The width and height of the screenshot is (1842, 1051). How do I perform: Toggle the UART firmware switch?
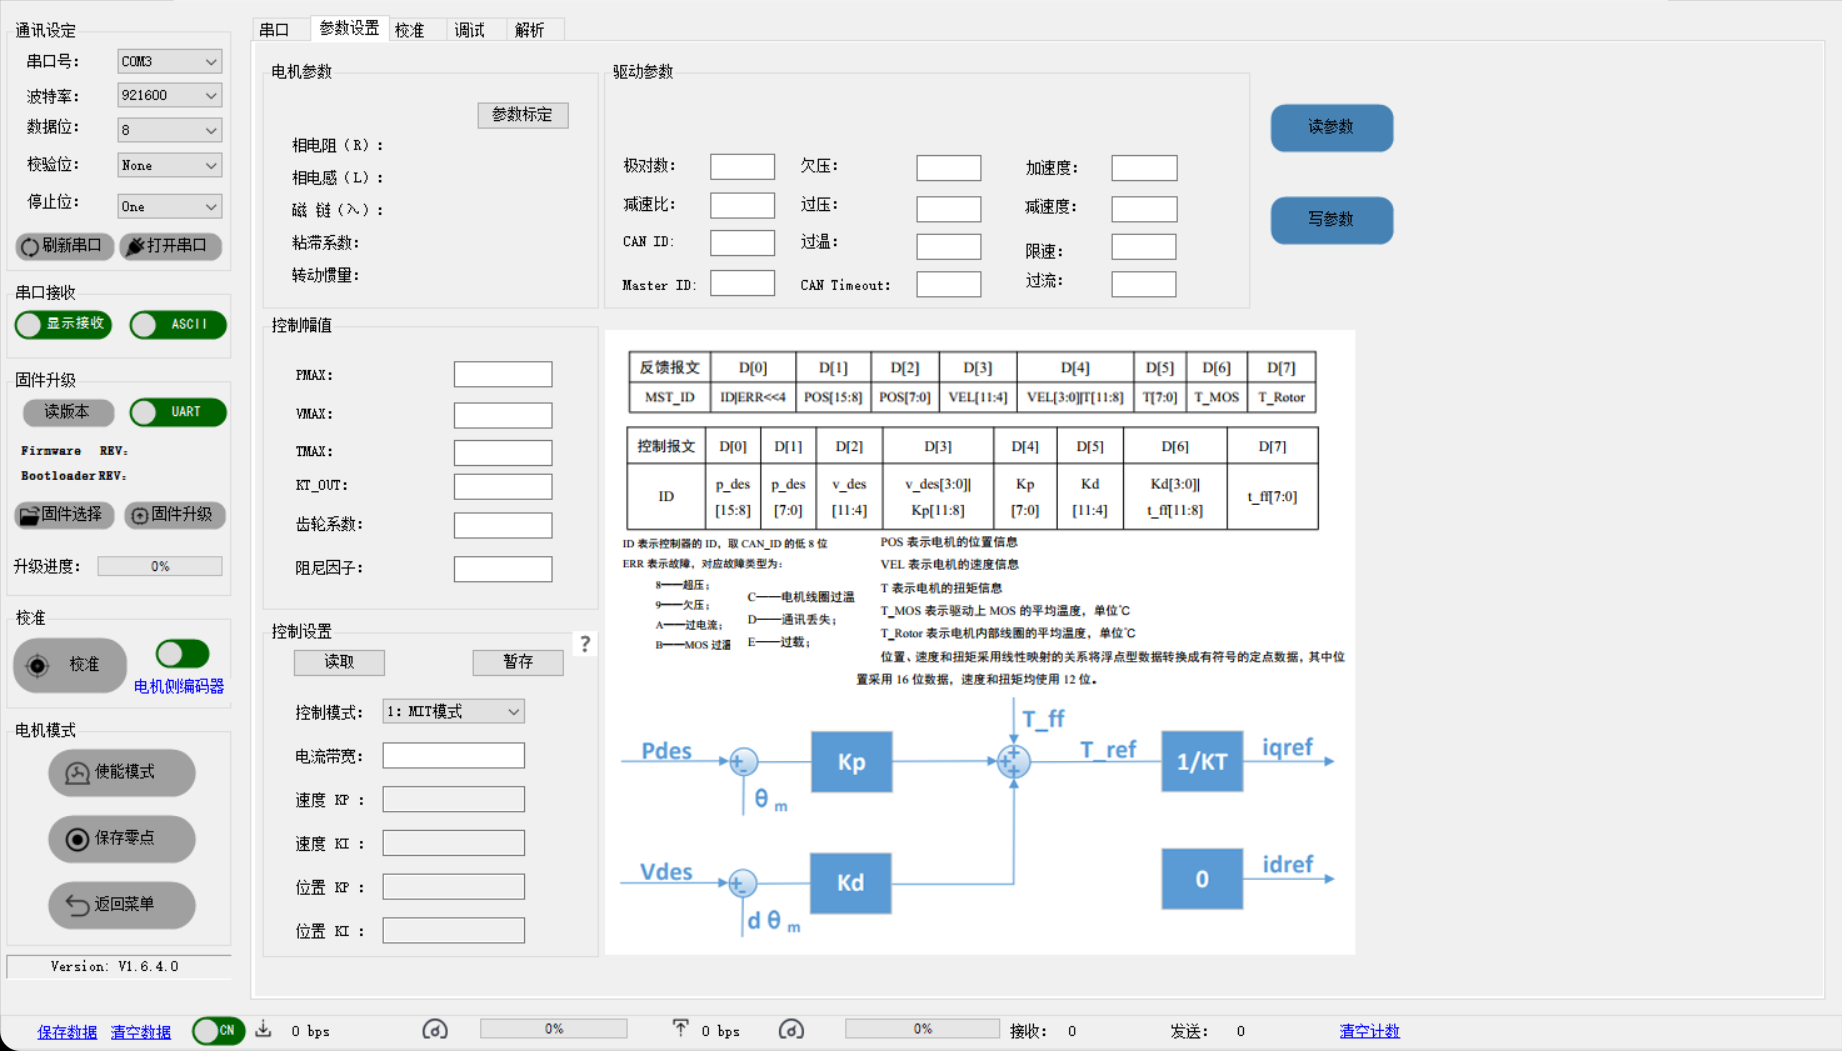pyautogui.click(x=178, y=412)
